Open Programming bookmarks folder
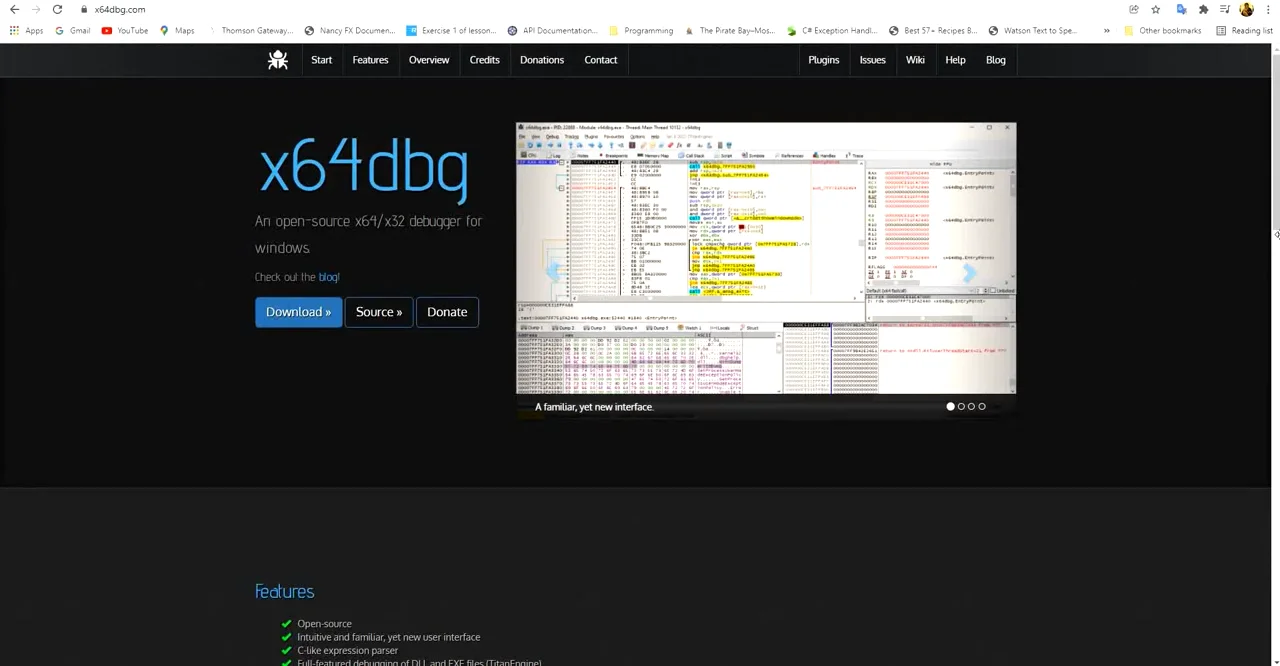Viewport: 1280px width, 666px height. [641, 31]
